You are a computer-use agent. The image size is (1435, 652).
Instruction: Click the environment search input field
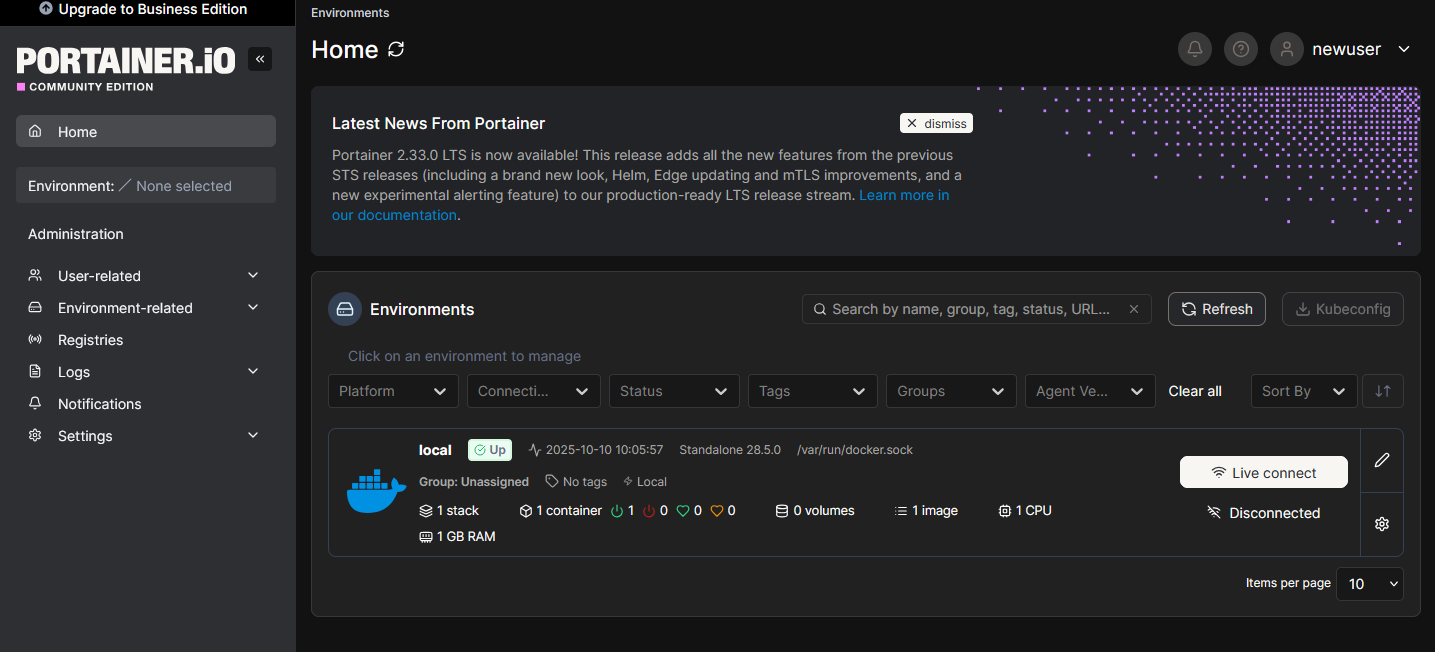coord(970,309)
